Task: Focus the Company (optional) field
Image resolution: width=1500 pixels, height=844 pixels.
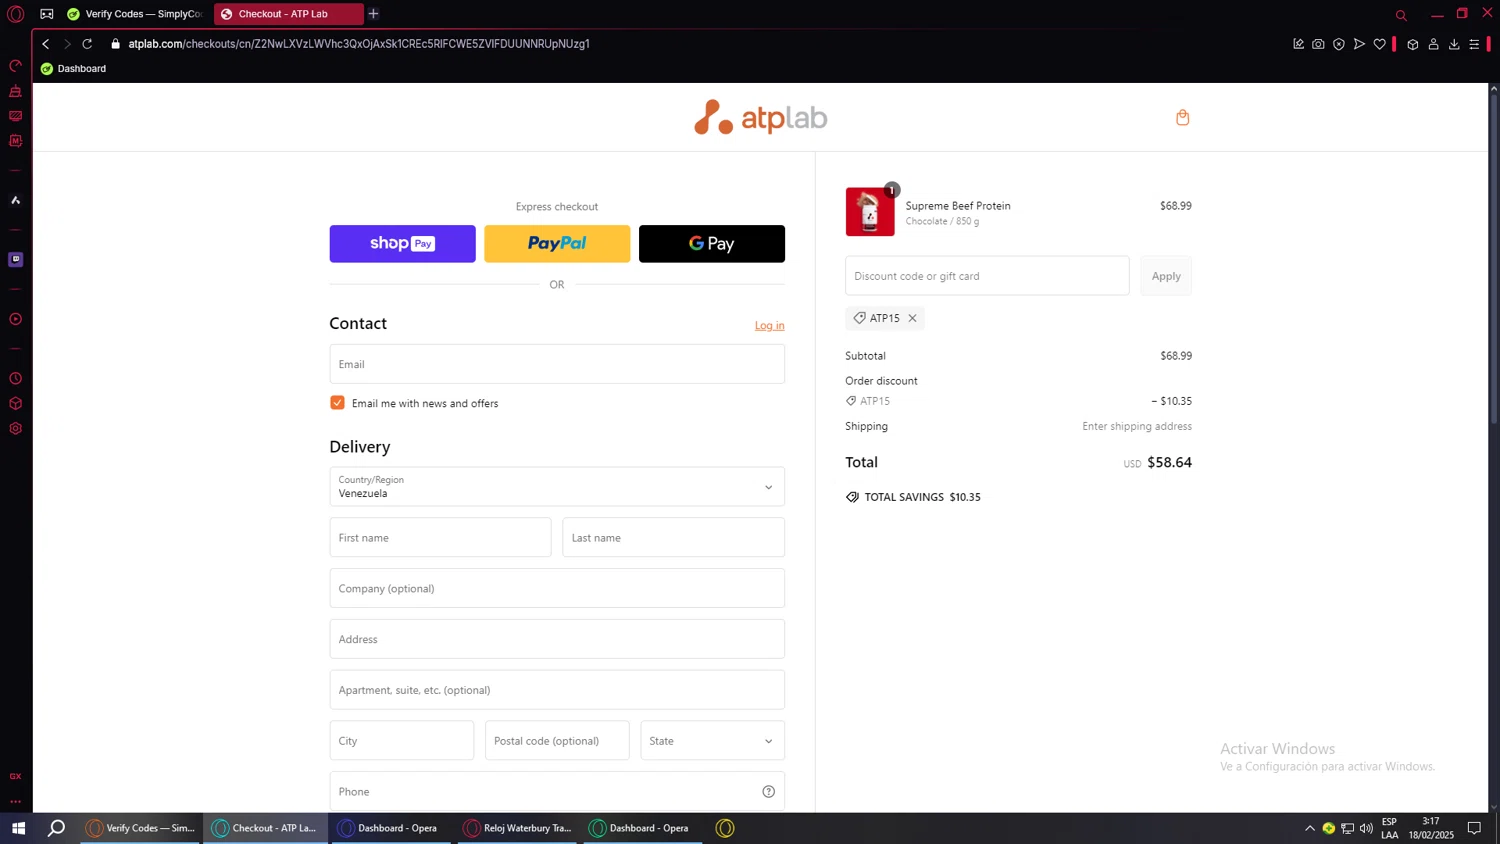Action: tap(557, 589)
